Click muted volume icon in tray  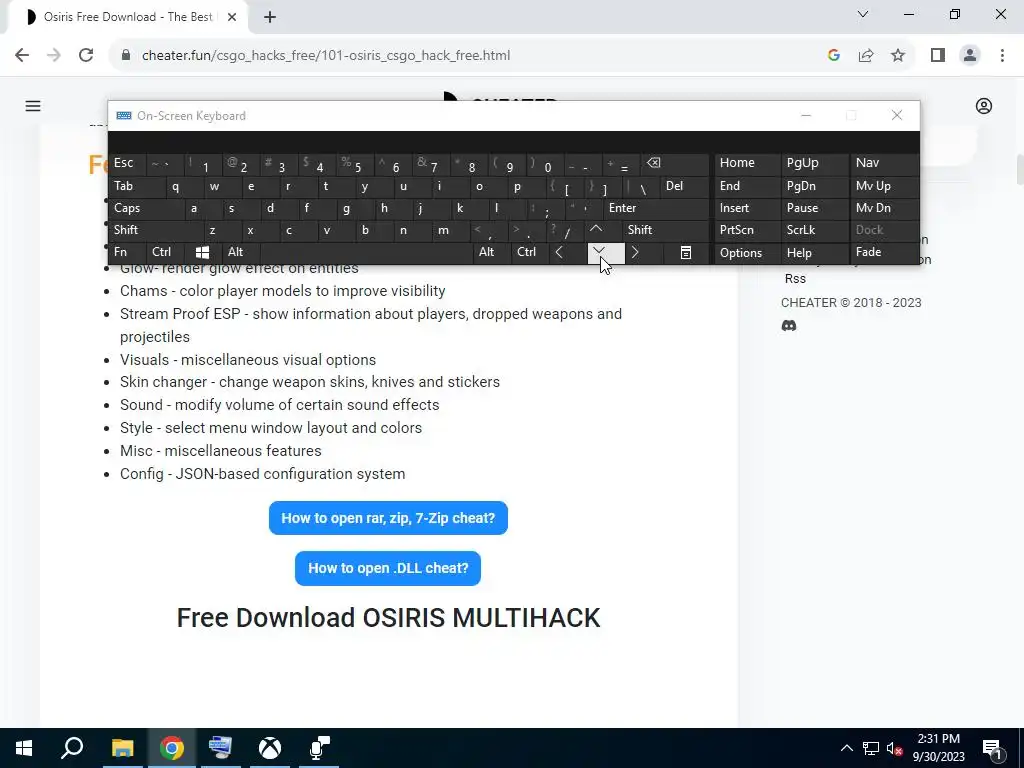[895, 749]
